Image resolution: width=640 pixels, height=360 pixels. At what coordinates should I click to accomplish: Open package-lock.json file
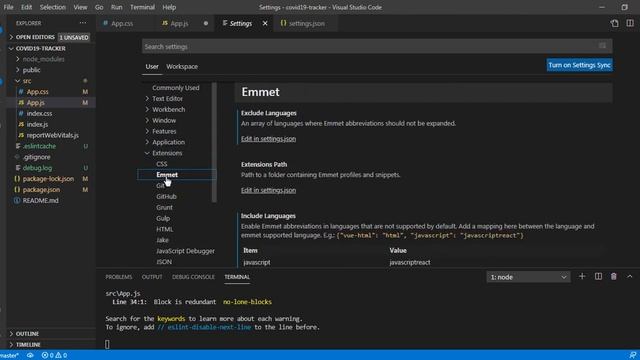48,179
